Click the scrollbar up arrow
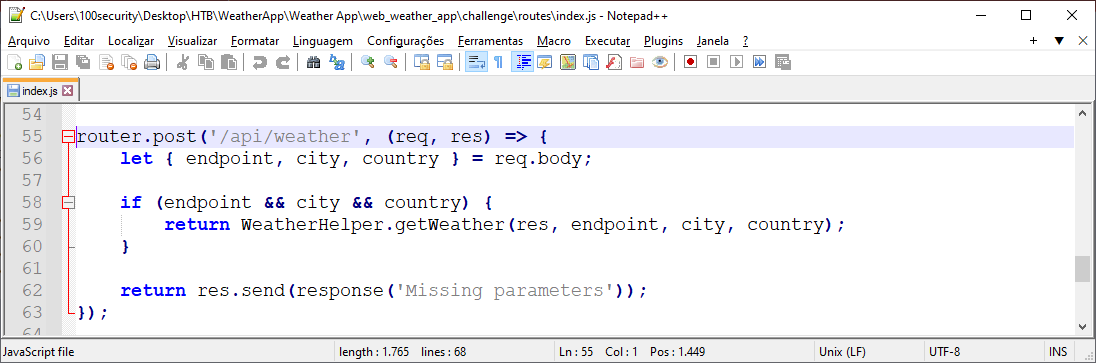The height and width of the screenshot is (363, 1096). pos(1082,113)
